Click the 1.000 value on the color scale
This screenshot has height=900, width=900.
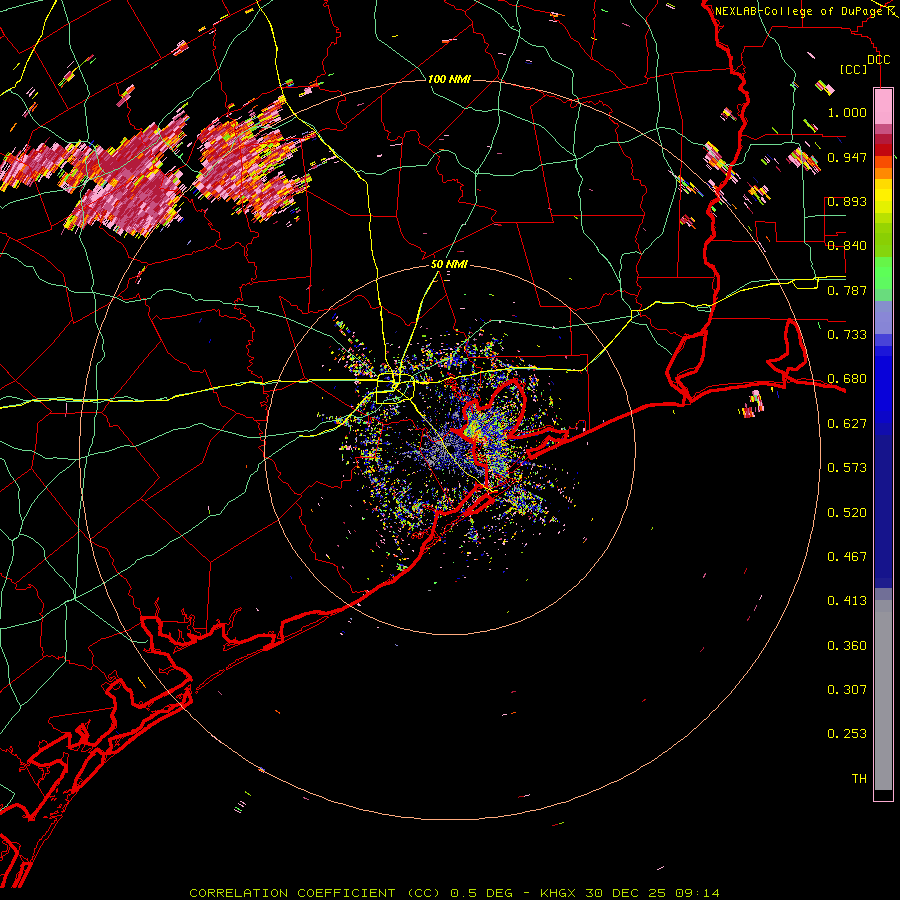(847, 112)
